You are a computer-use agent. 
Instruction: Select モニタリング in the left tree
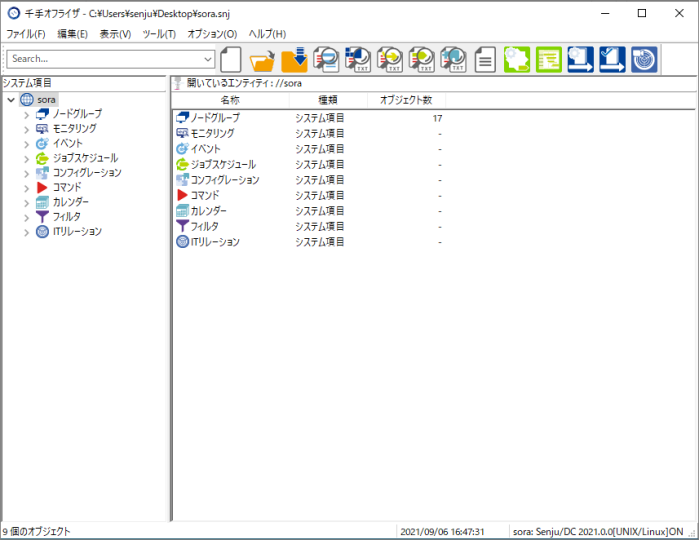(74, 129)
